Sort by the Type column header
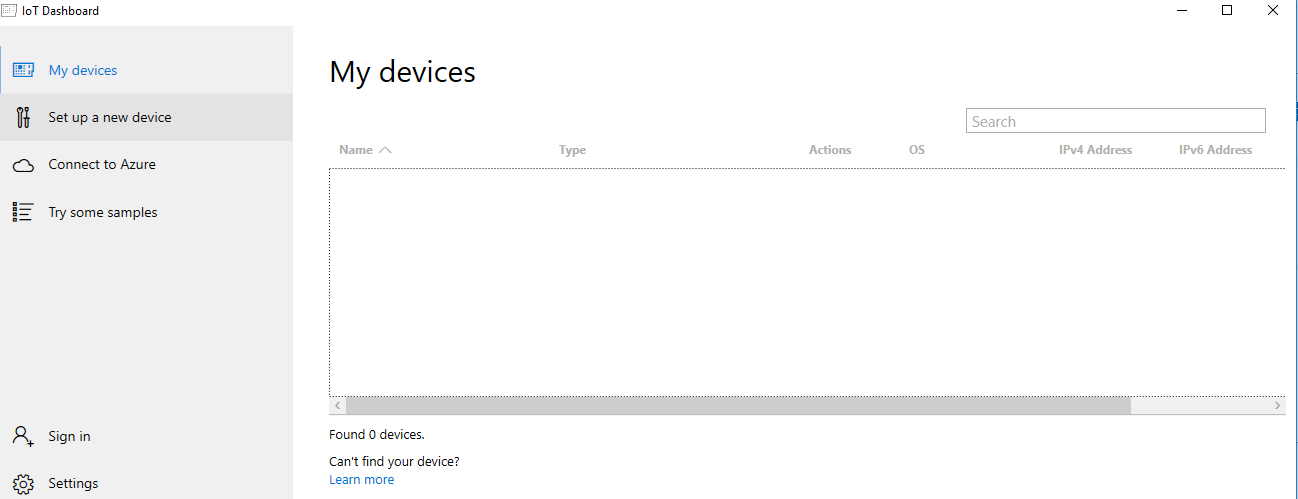This screenshot has height=499, width=1298. click(572, 150)
